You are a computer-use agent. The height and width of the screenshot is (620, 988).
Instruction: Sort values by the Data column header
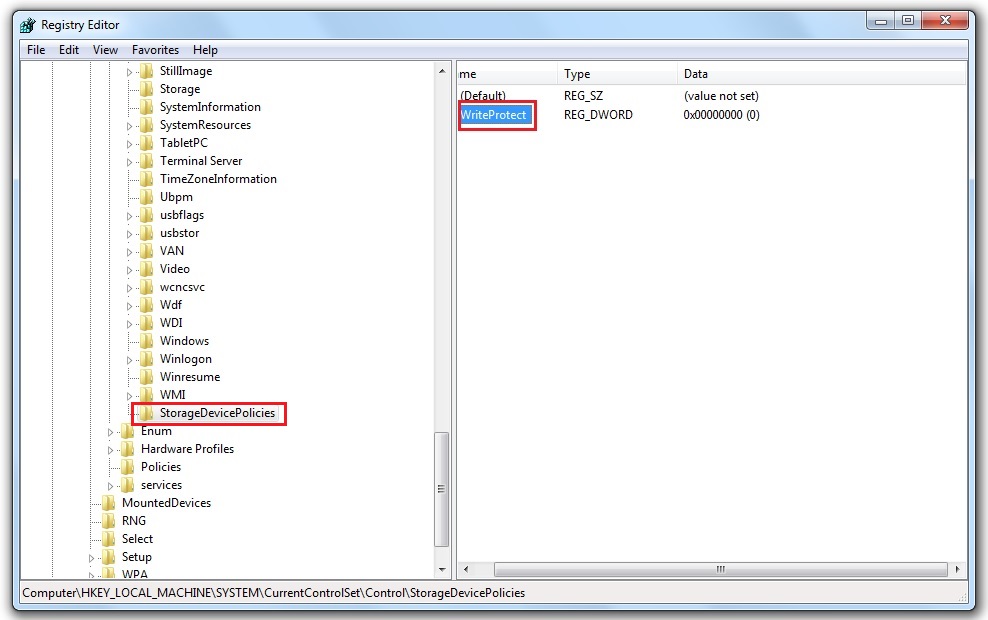822,74
